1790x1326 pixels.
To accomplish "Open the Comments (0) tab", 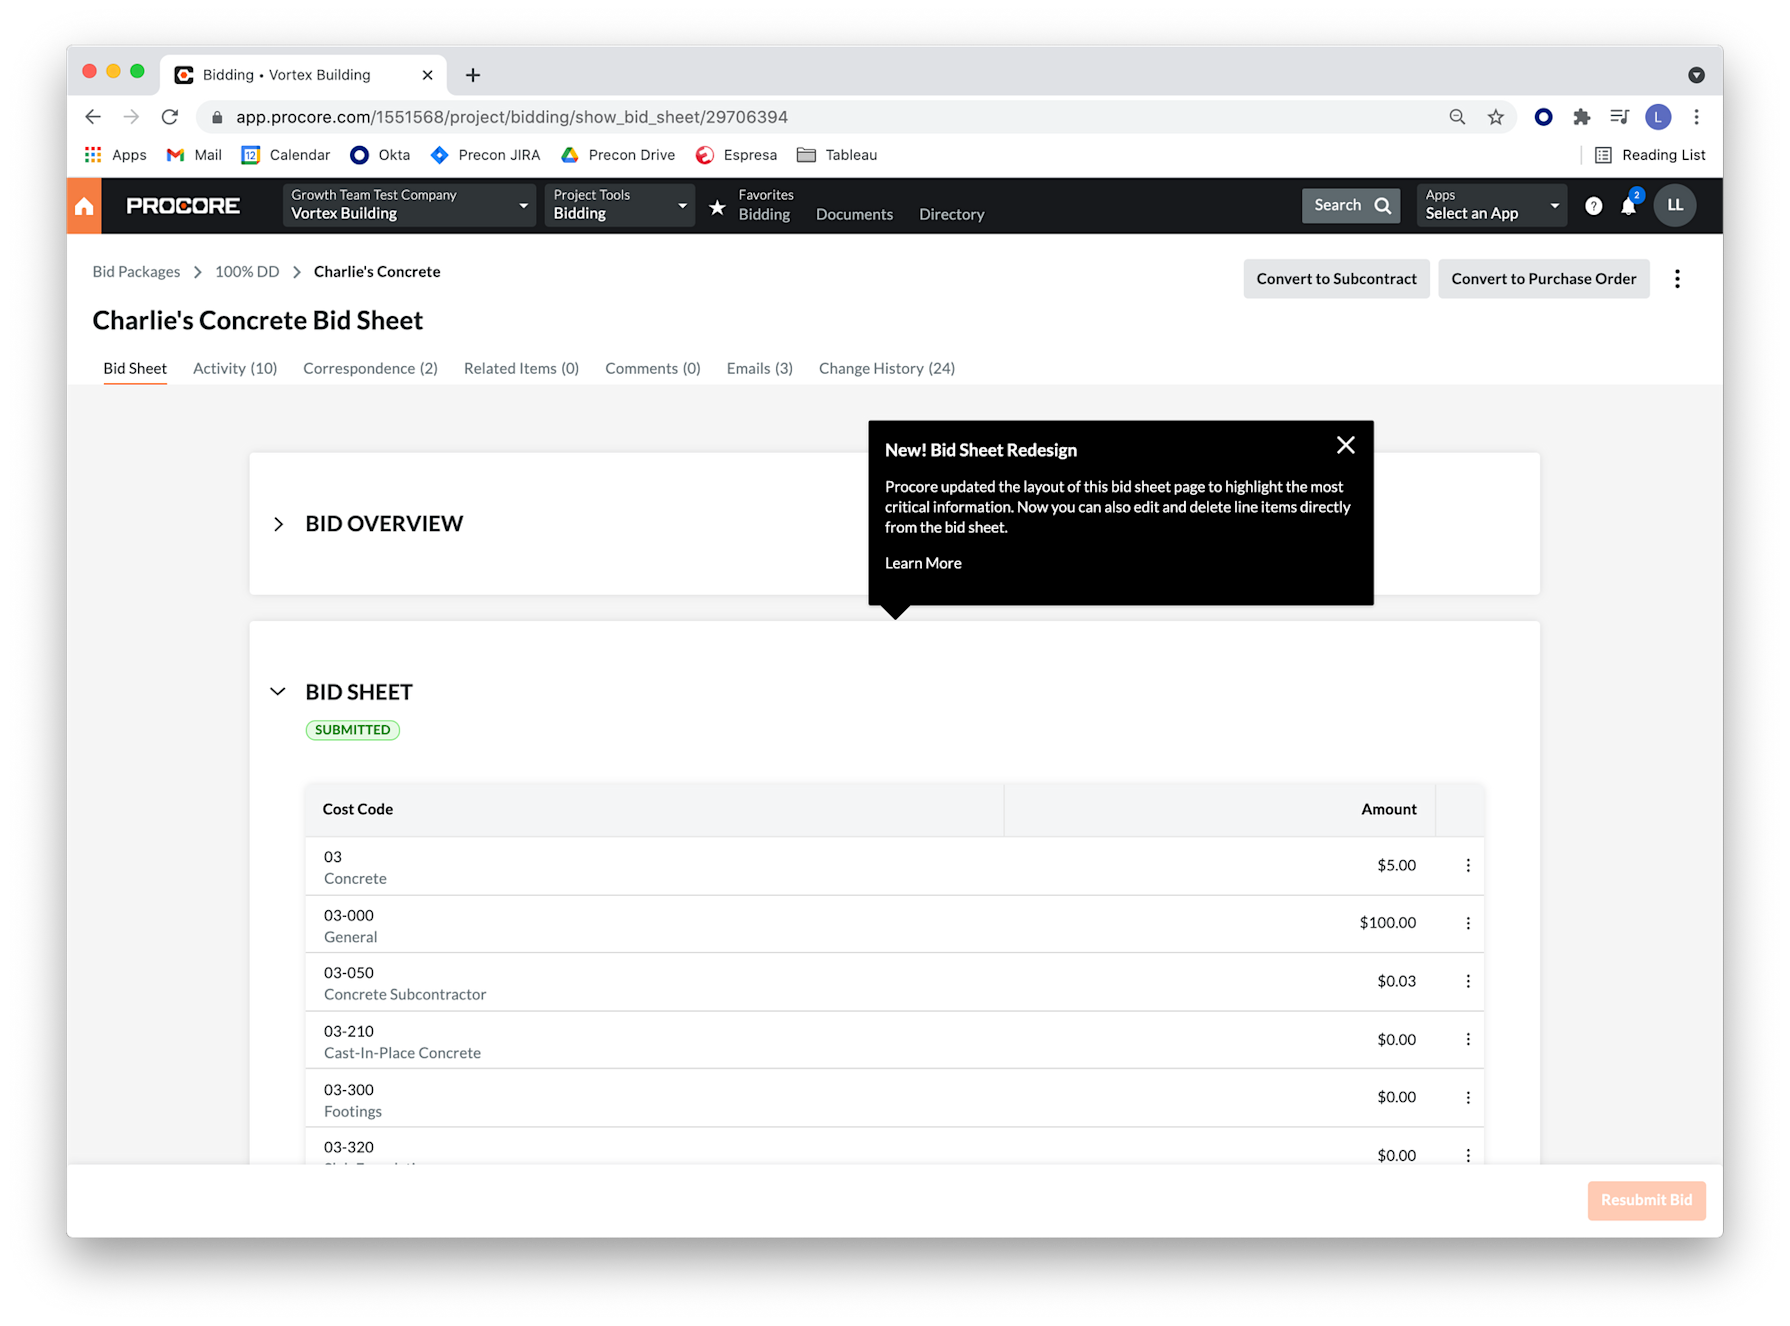I will pos(653,369).
